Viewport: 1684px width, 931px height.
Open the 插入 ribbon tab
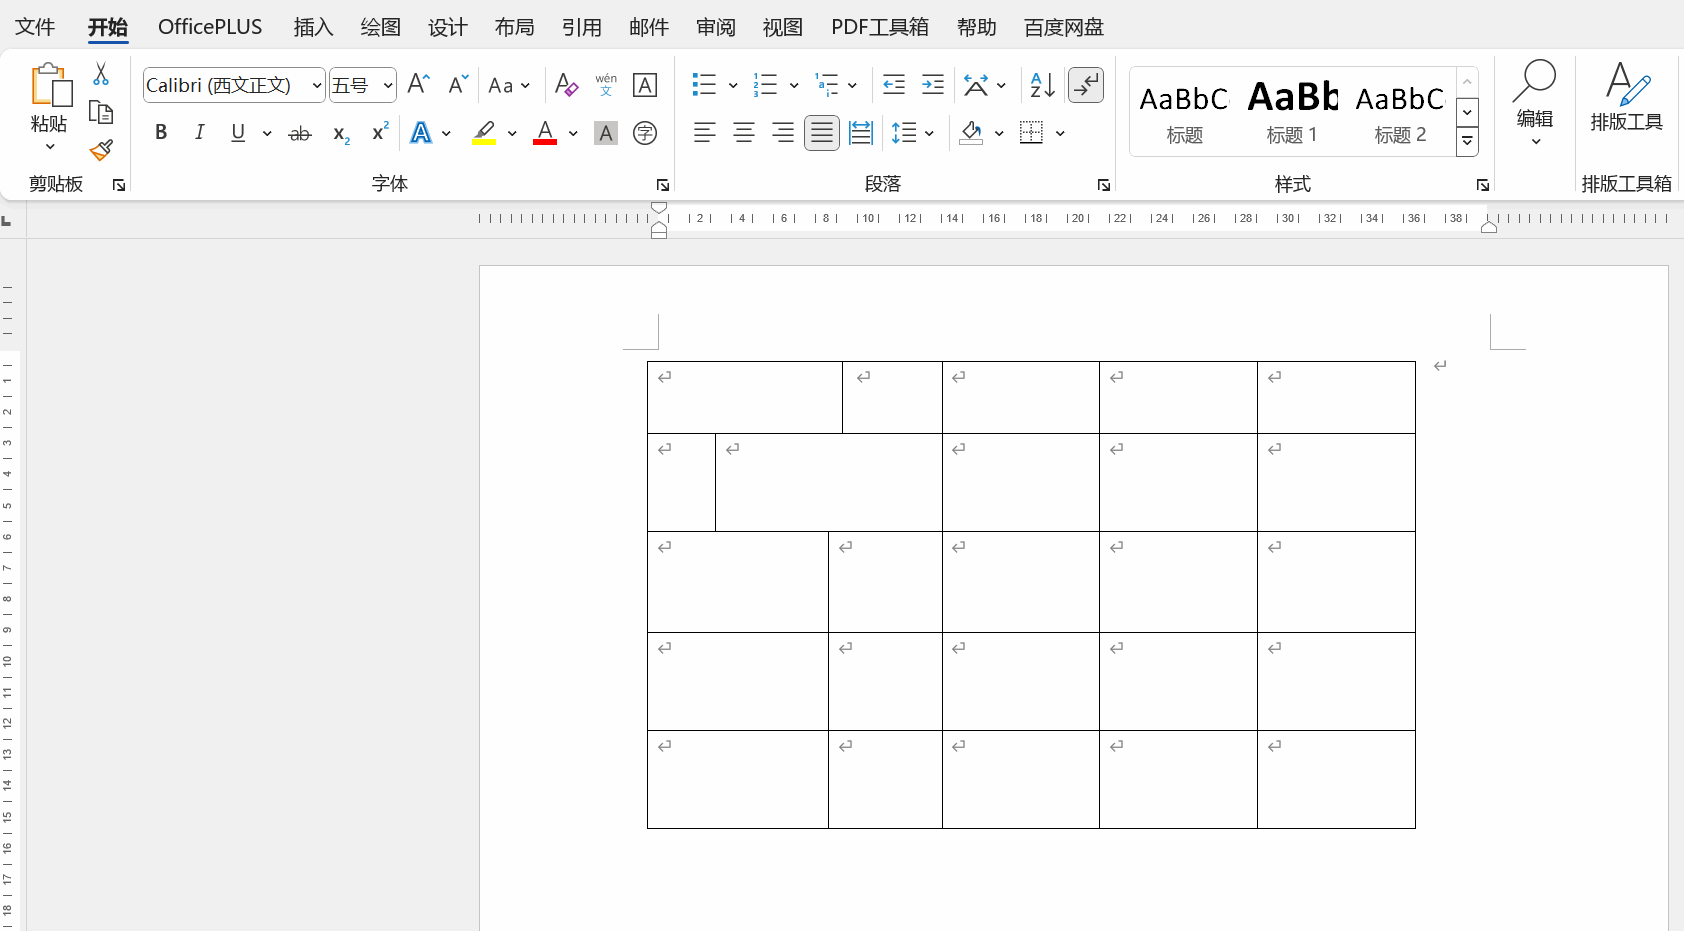point(313,27)
